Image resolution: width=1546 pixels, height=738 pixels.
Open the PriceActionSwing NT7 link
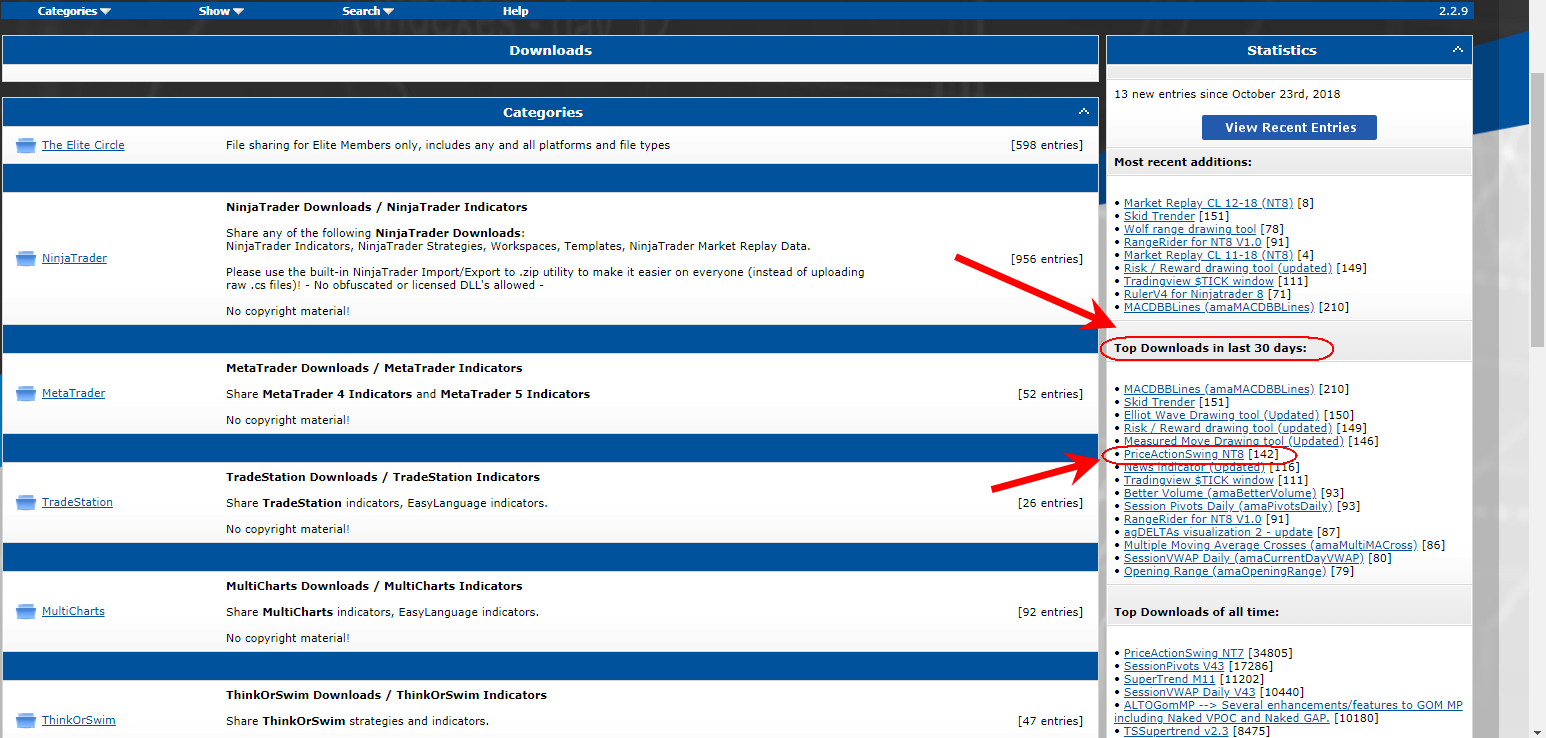pyautogui.click(x=1184, y=653)
